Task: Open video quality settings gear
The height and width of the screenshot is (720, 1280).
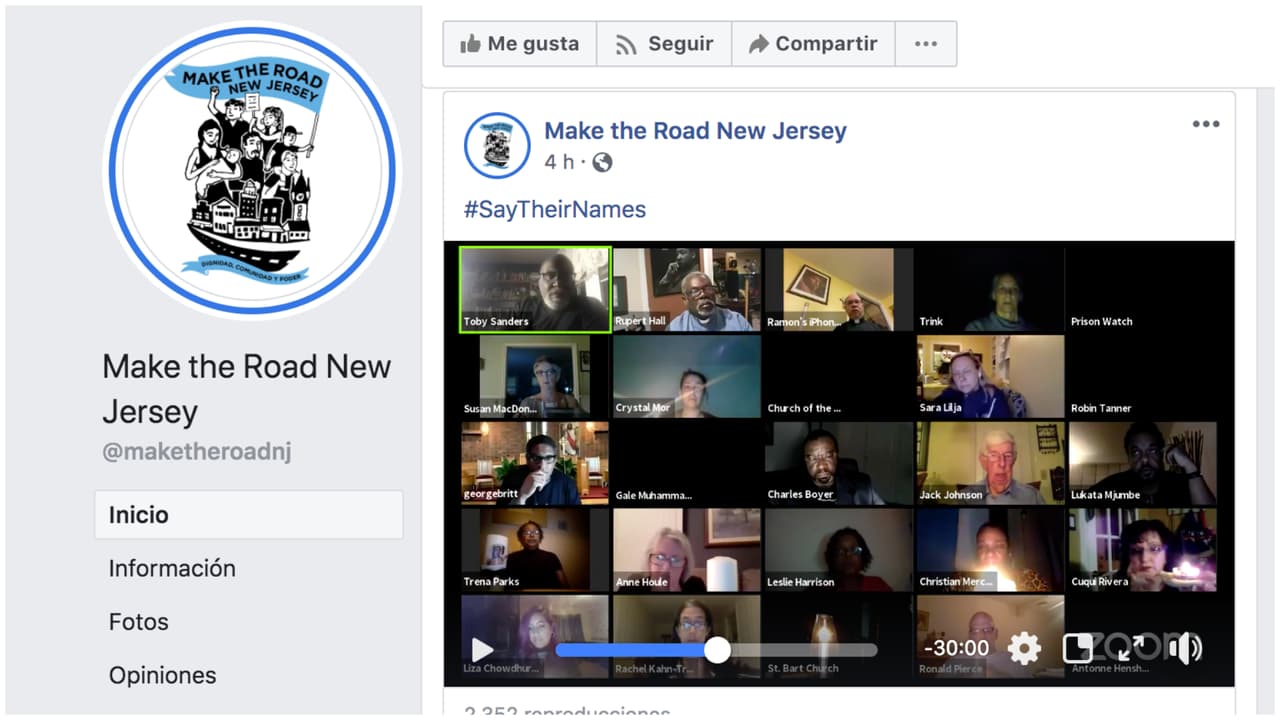Action: coord(1024,649)
